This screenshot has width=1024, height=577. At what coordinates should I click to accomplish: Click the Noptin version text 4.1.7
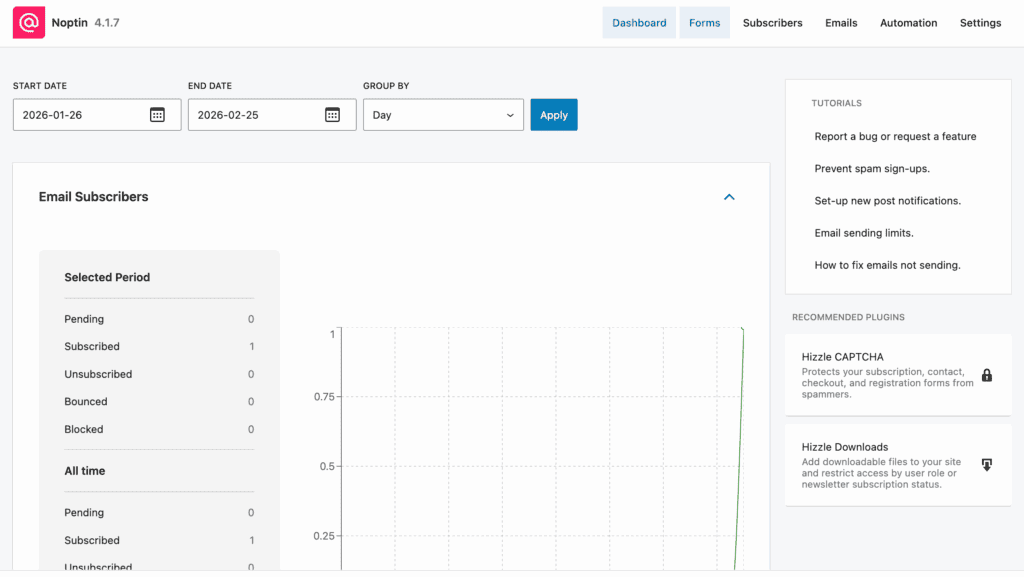click(106, 23)
